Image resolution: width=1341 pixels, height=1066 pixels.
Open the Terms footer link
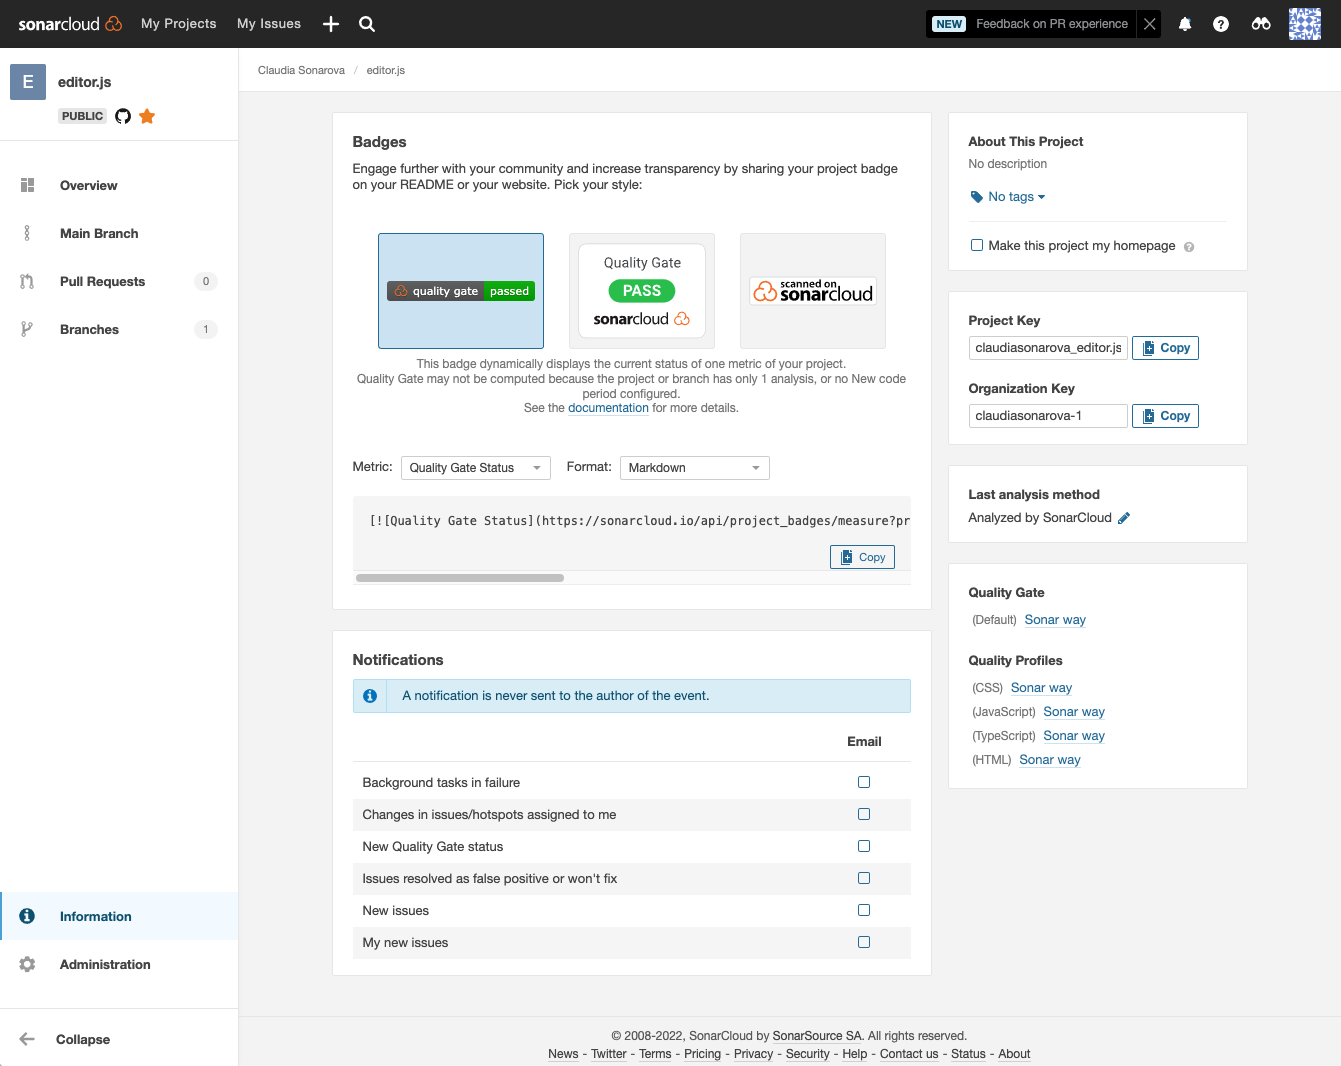tap(655, 1054)
